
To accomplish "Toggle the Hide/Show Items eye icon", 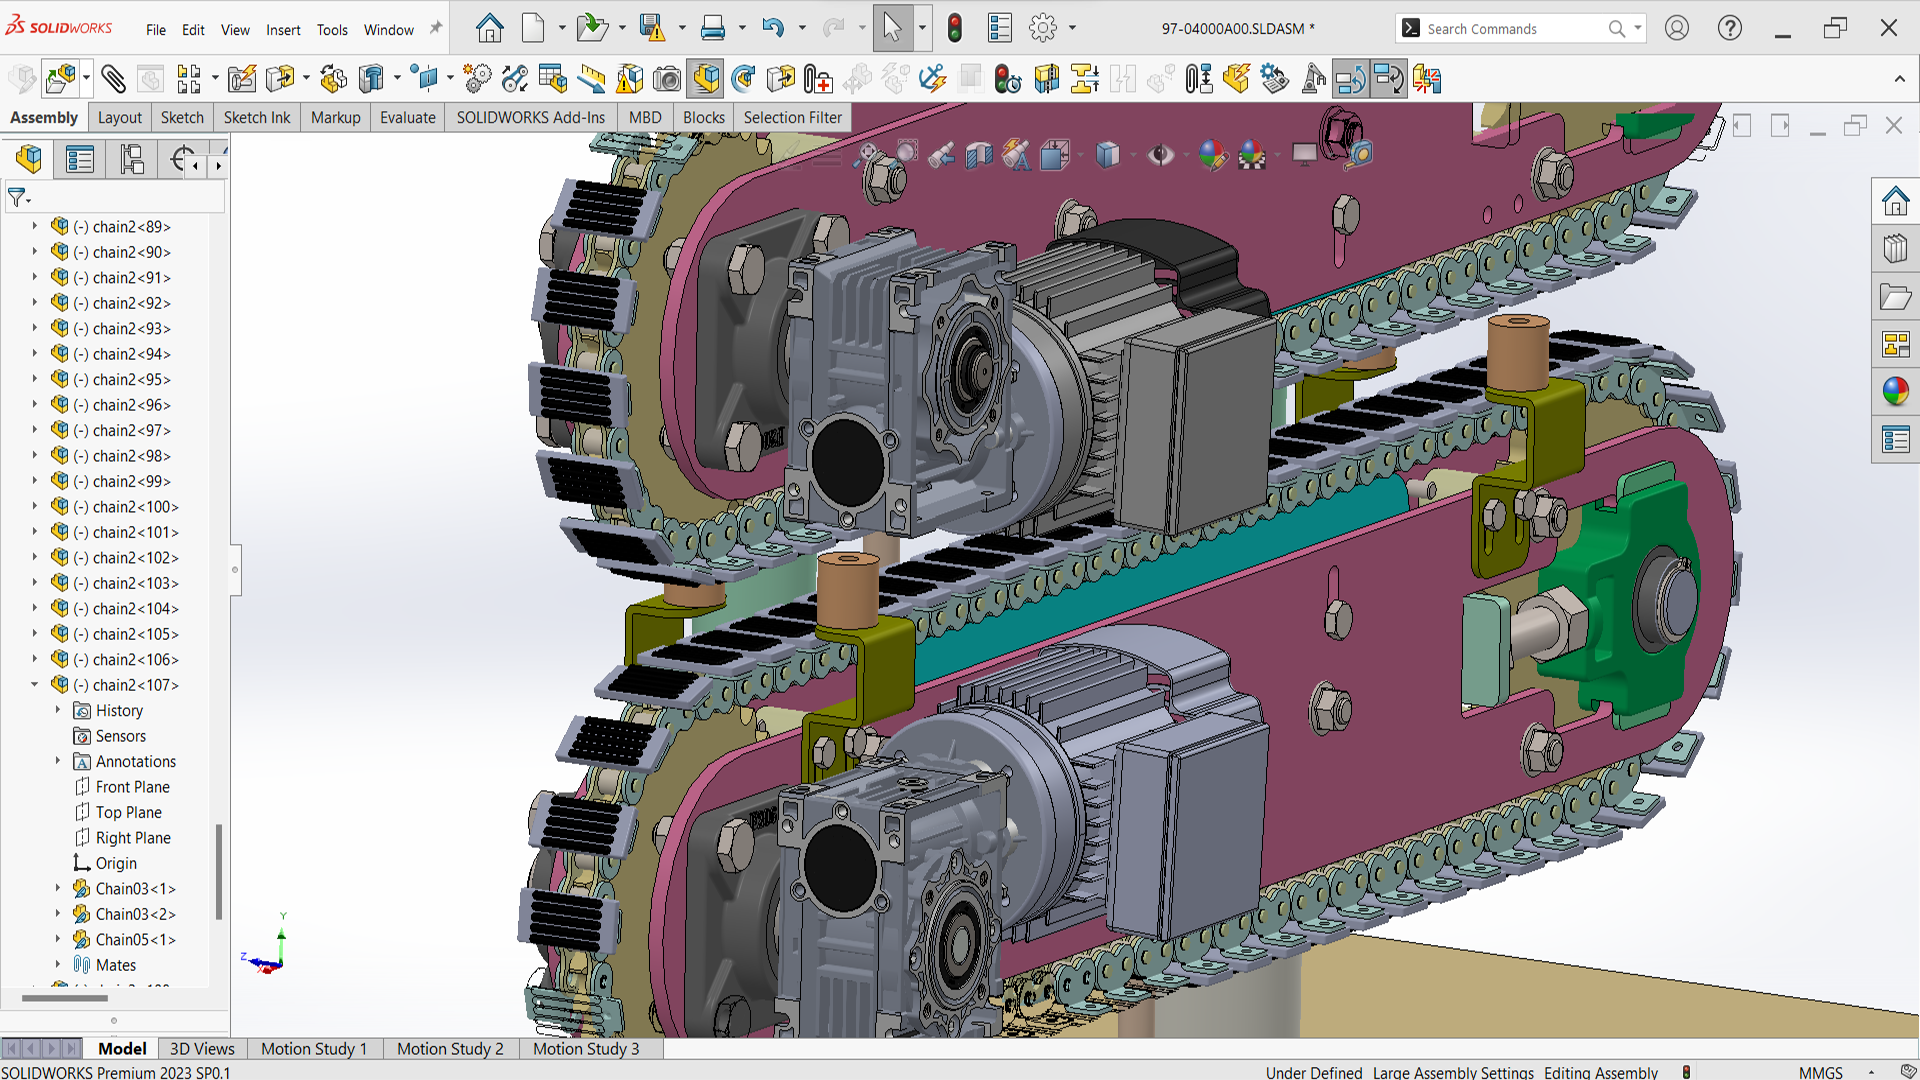I will coord(1160,155).
